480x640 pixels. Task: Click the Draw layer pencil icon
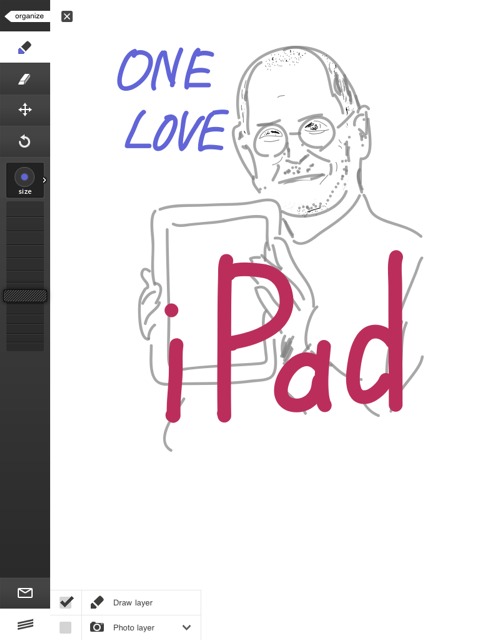pos(97,602)
